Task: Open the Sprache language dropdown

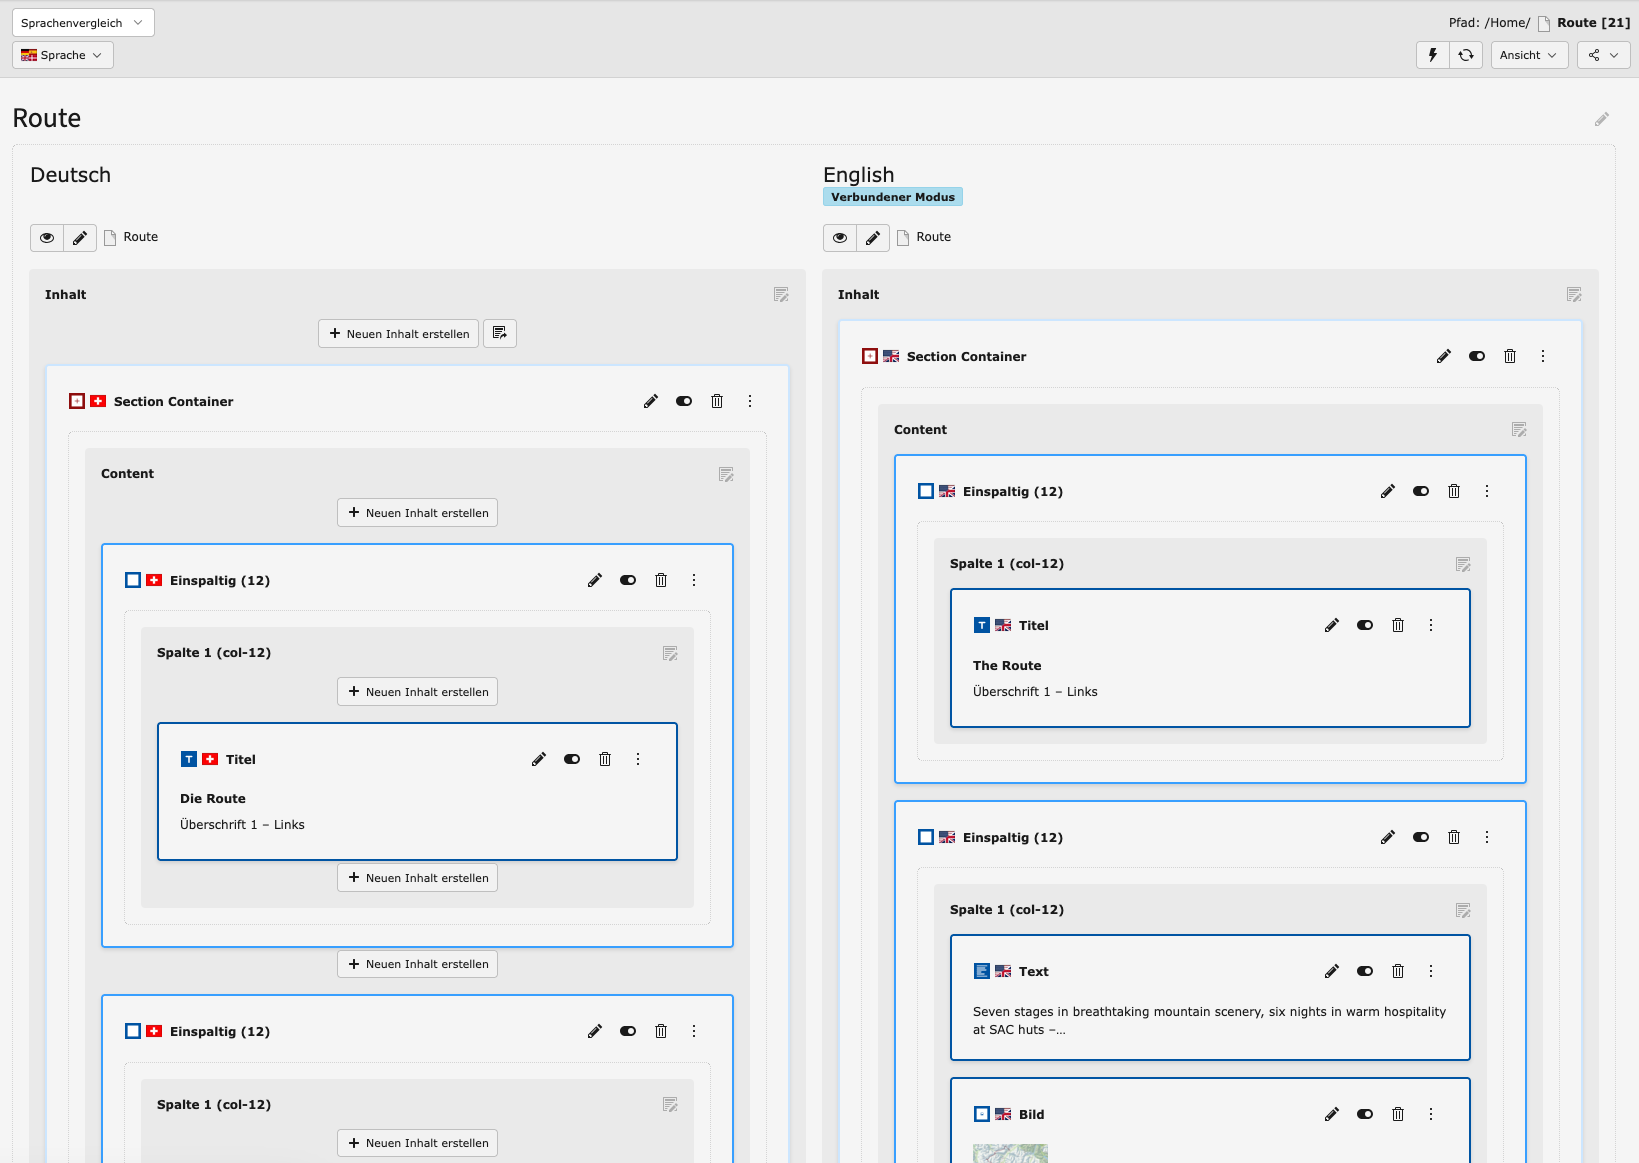Action: 63,55
